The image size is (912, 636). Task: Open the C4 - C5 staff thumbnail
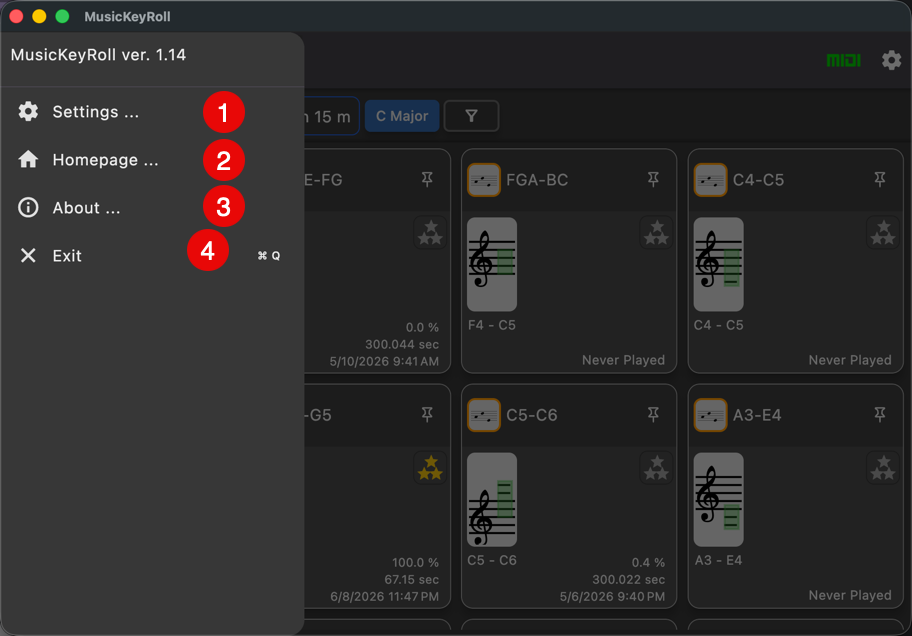pos(718,264)
